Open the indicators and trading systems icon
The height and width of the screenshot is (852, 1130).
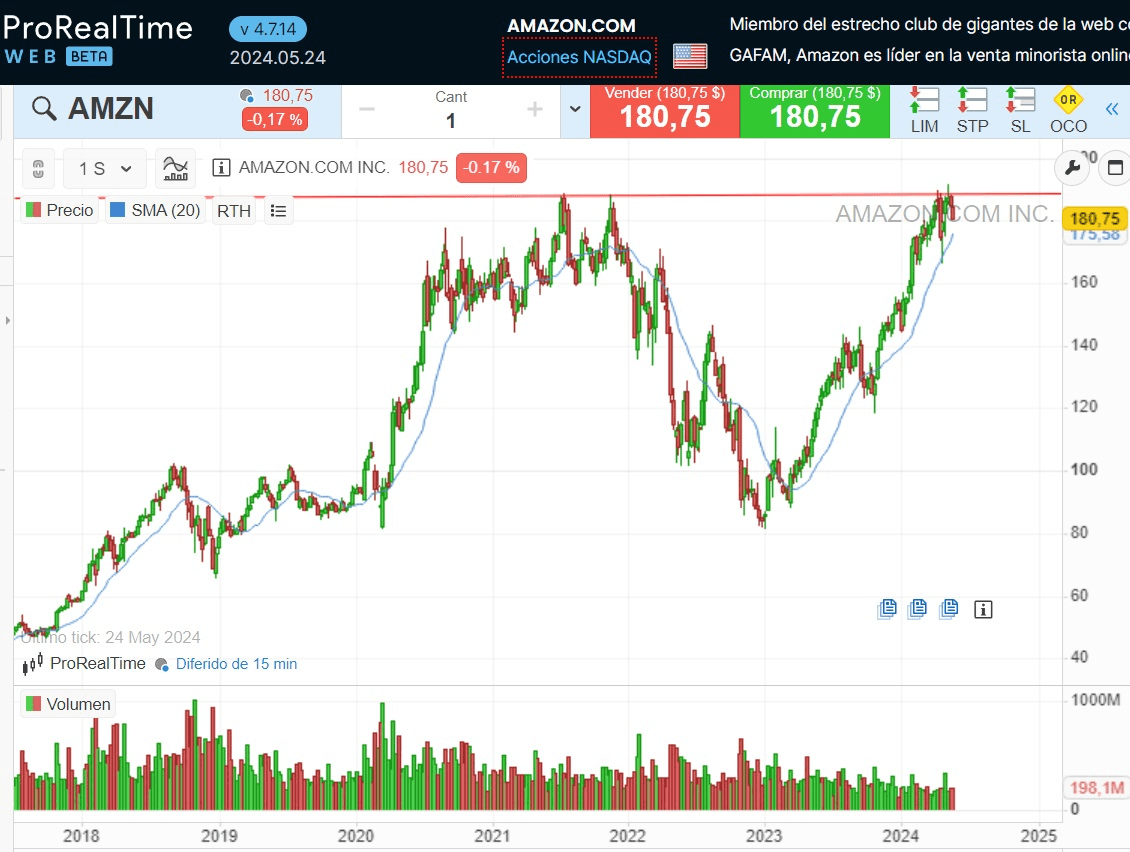point(176,168)
